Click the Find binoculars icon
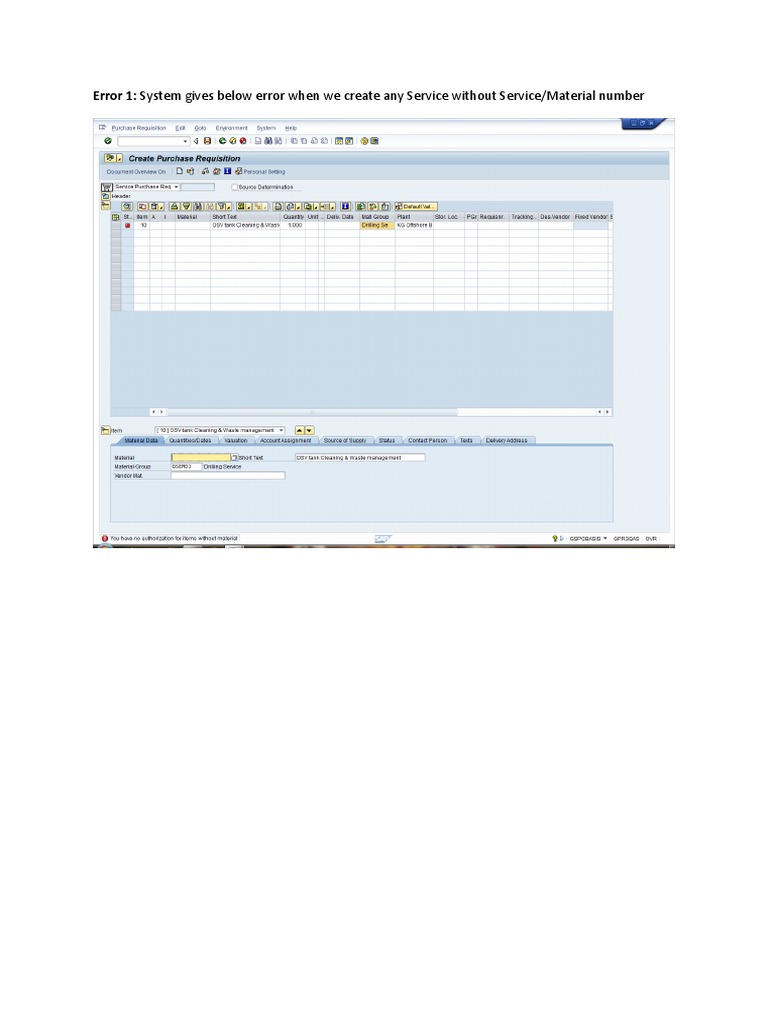This screenshot has height=1024, width=768. (268, 141)
